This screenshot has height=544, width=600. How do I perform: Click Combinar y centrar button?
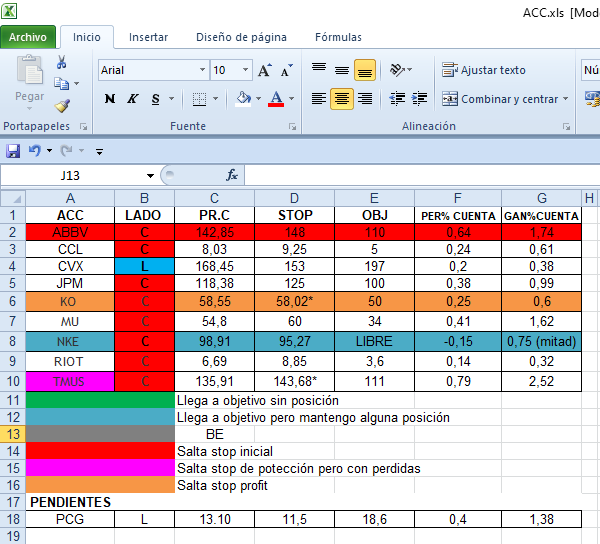[x=501, y=99]
